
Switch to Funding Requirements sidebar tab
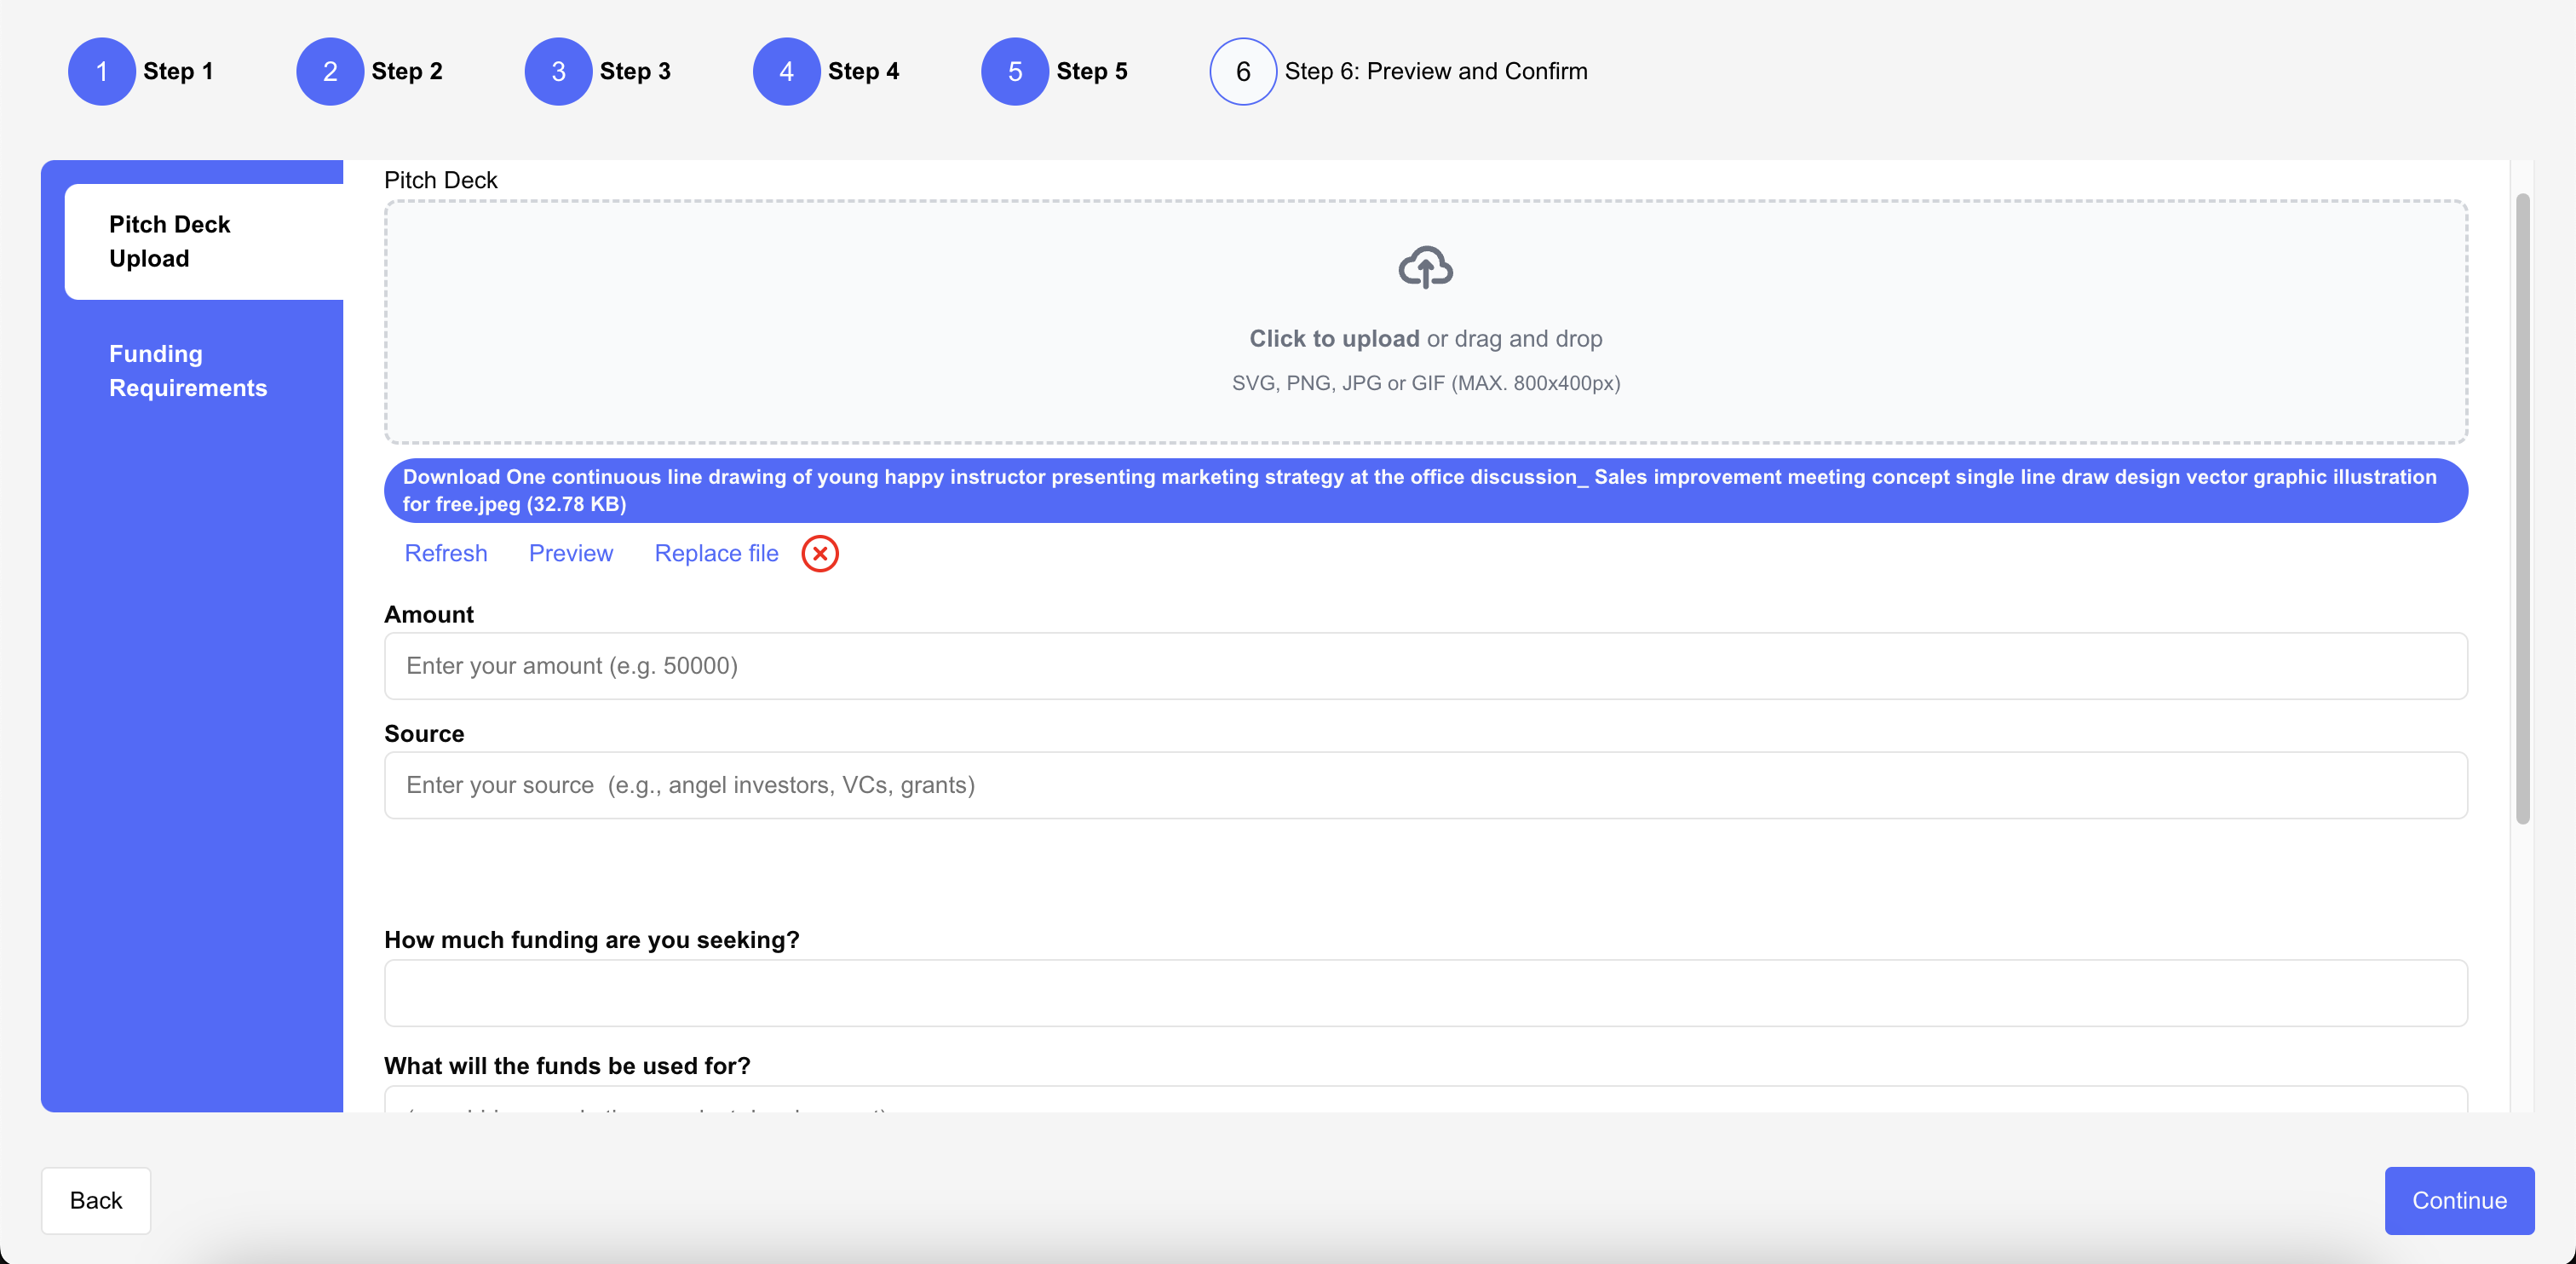coord(188,371)
